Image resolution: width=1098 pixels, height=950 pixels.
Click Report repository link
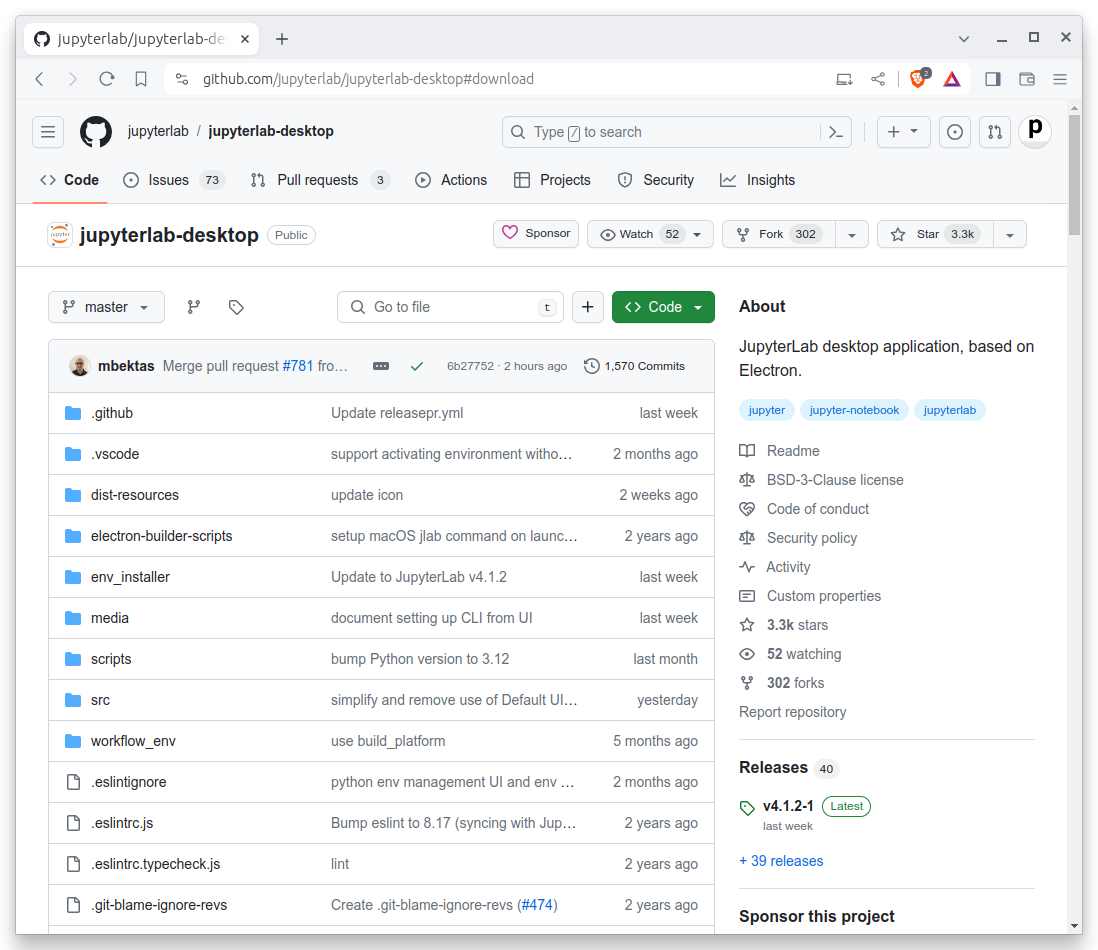click(793, 712)
